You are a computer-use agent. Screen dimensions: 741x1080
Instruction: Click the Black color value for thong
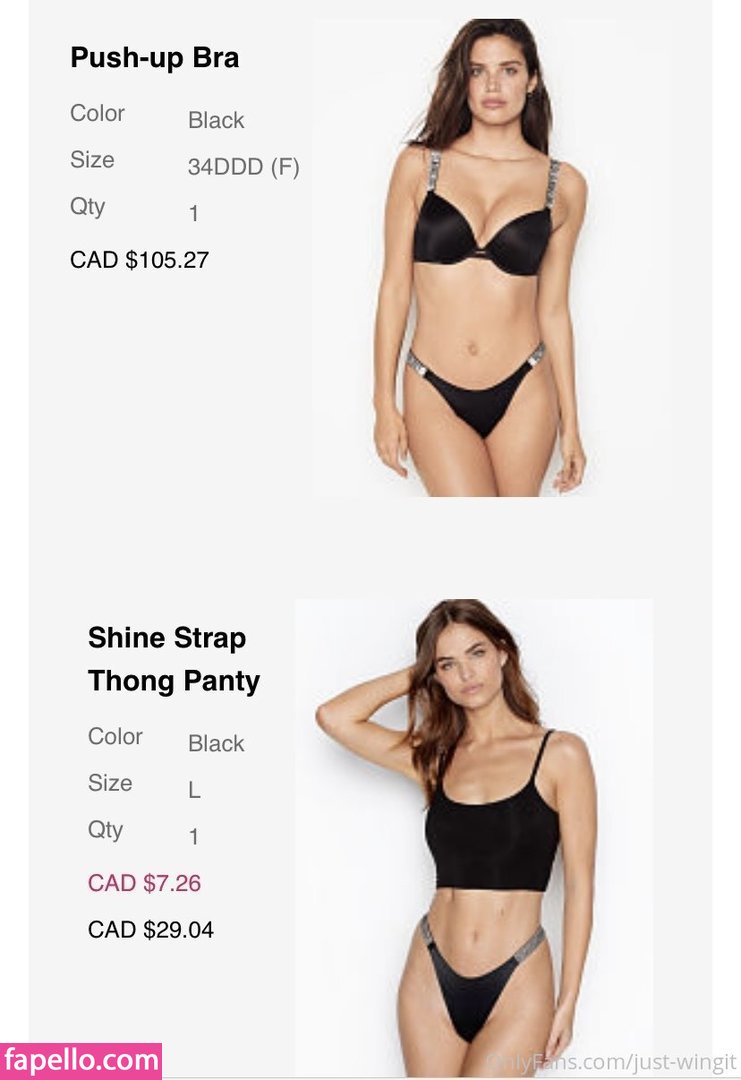216,744
